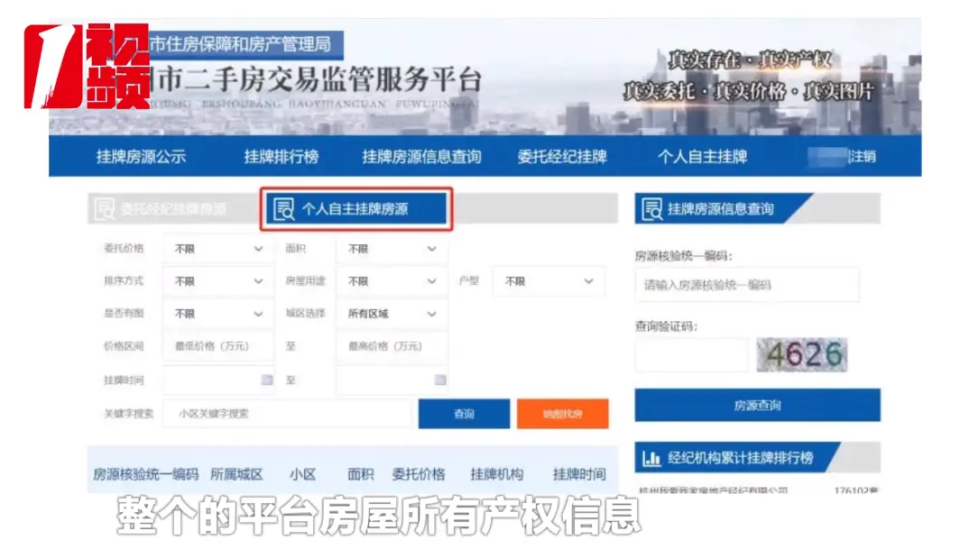Expand the 排序方式 dropdown
The image size is (960, 549).
coord(219,282)
